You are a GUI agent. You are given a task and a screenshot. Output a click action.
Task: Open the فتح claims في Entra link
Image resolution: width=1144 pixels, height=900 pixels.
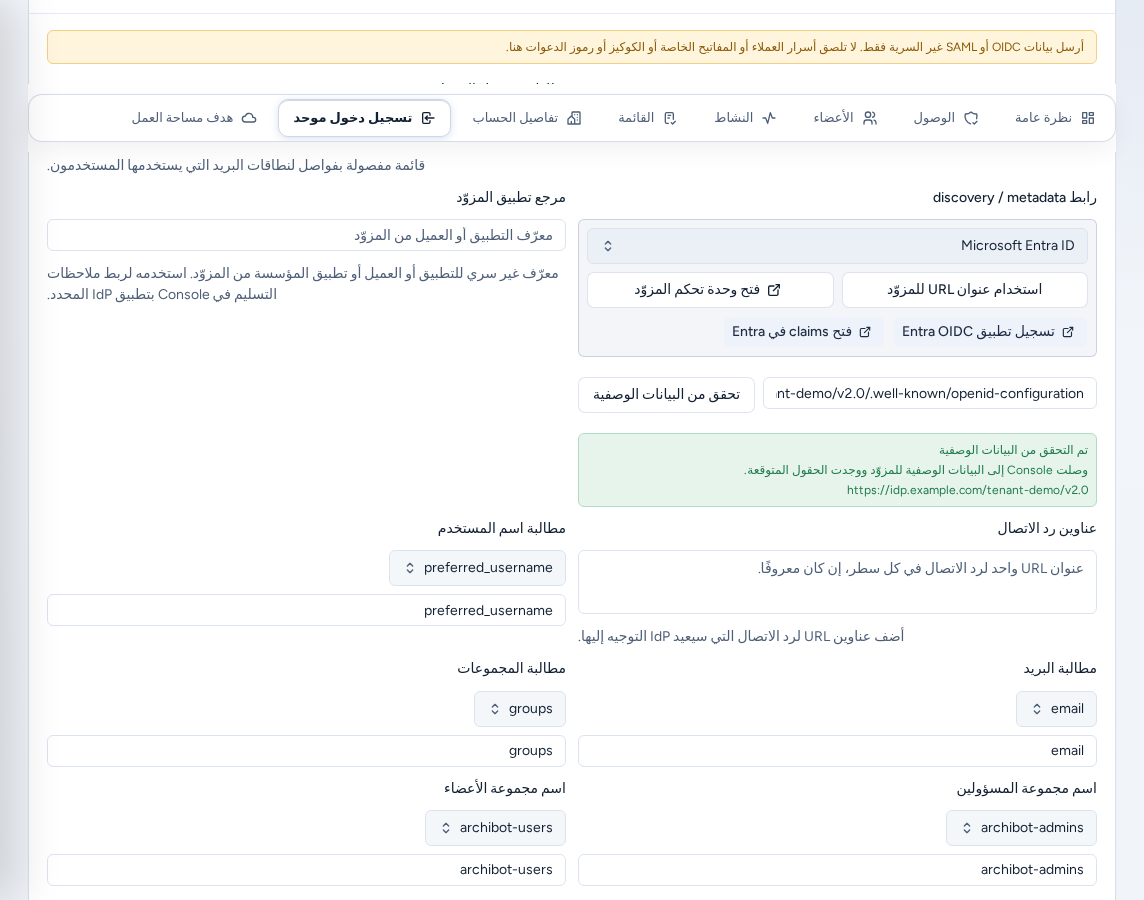[801, 332]
